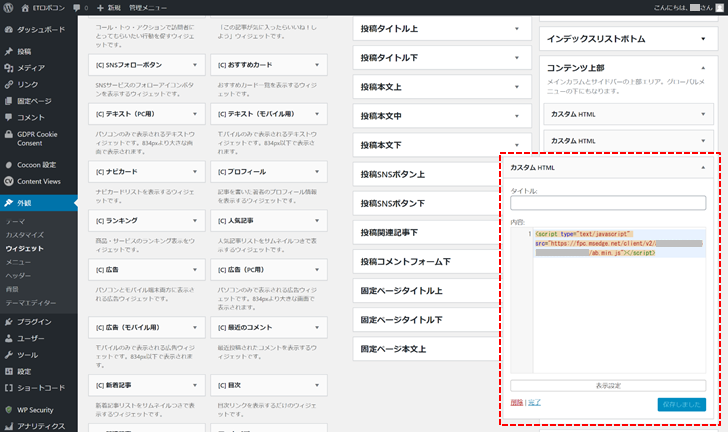Open the 背景 submenu item

[x=12, y=289]
